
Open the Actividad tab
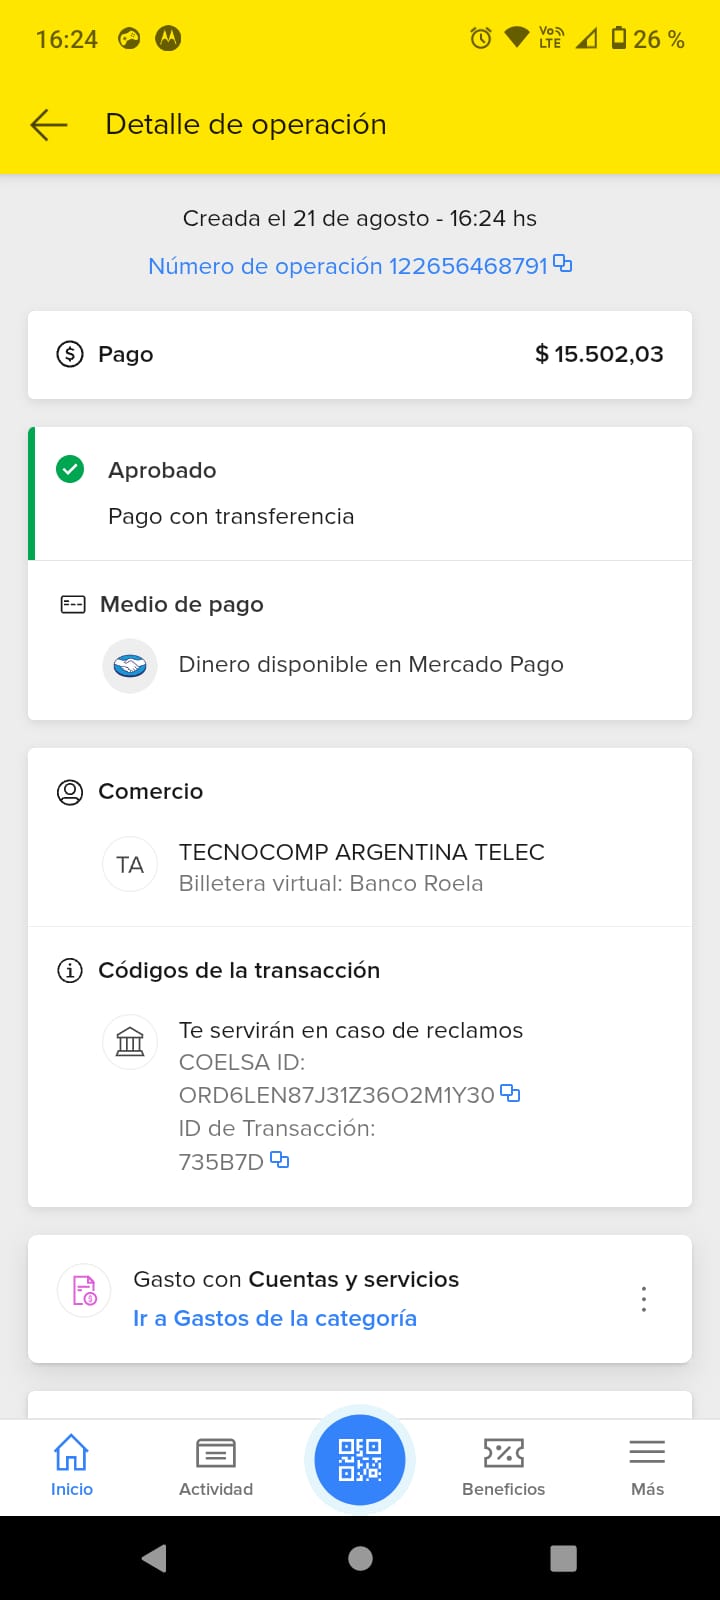coord(216,1466)
